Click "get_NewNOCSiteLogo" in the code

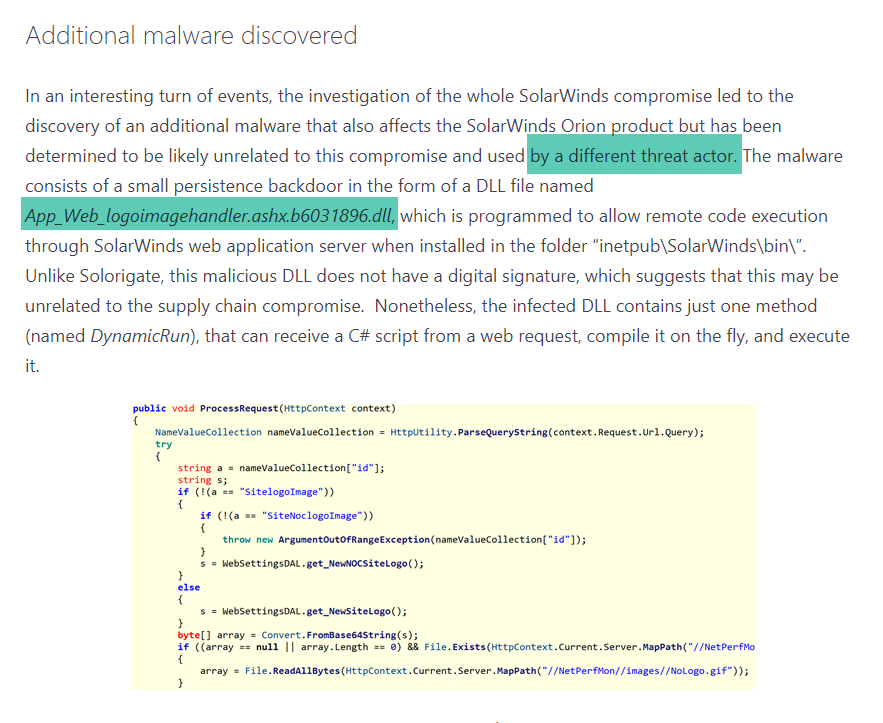click(357, 564)
